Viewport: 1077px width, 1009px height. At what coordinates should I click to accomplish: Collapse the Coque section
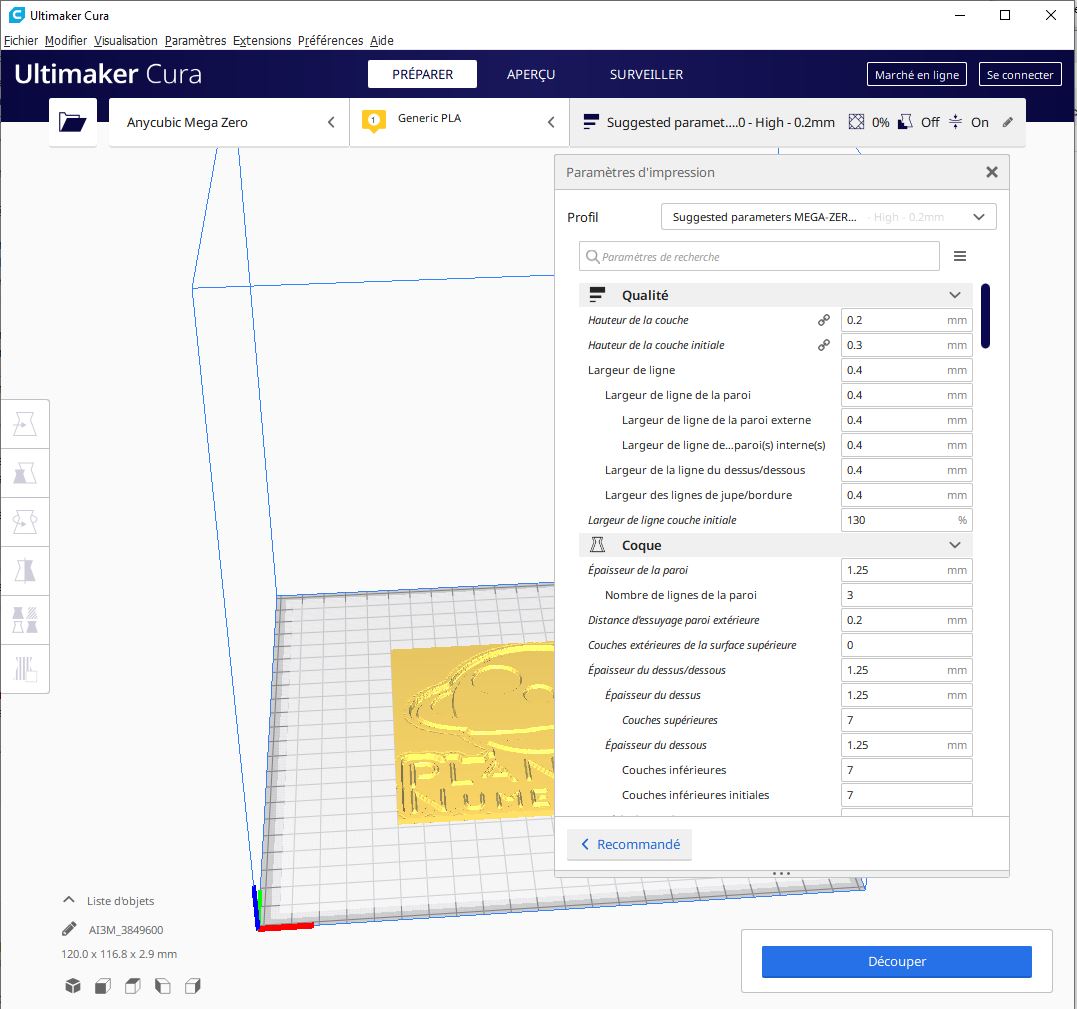tap(955, 545)
